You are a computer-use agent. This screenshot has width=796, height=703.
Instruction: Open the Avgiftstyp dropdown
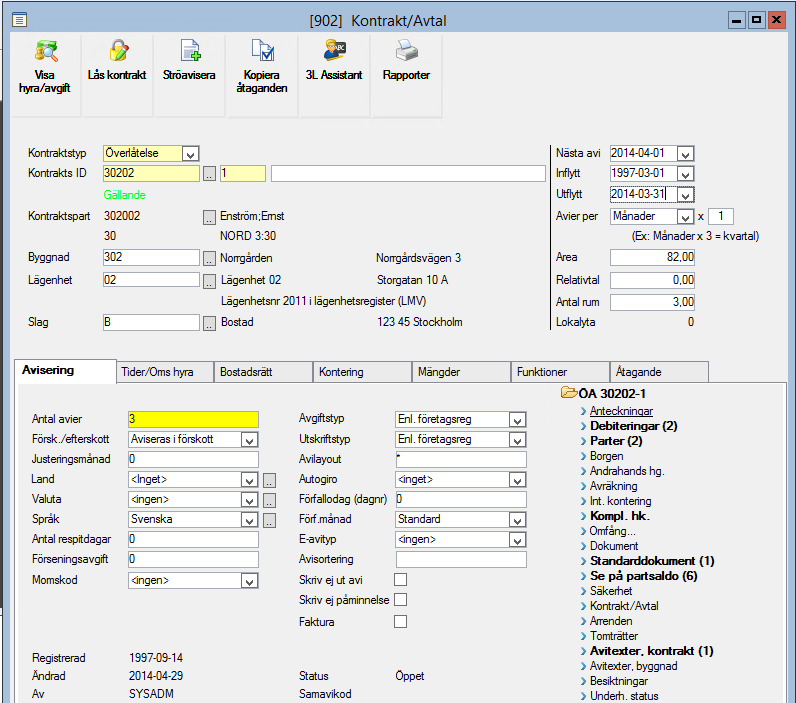(517, 420)
